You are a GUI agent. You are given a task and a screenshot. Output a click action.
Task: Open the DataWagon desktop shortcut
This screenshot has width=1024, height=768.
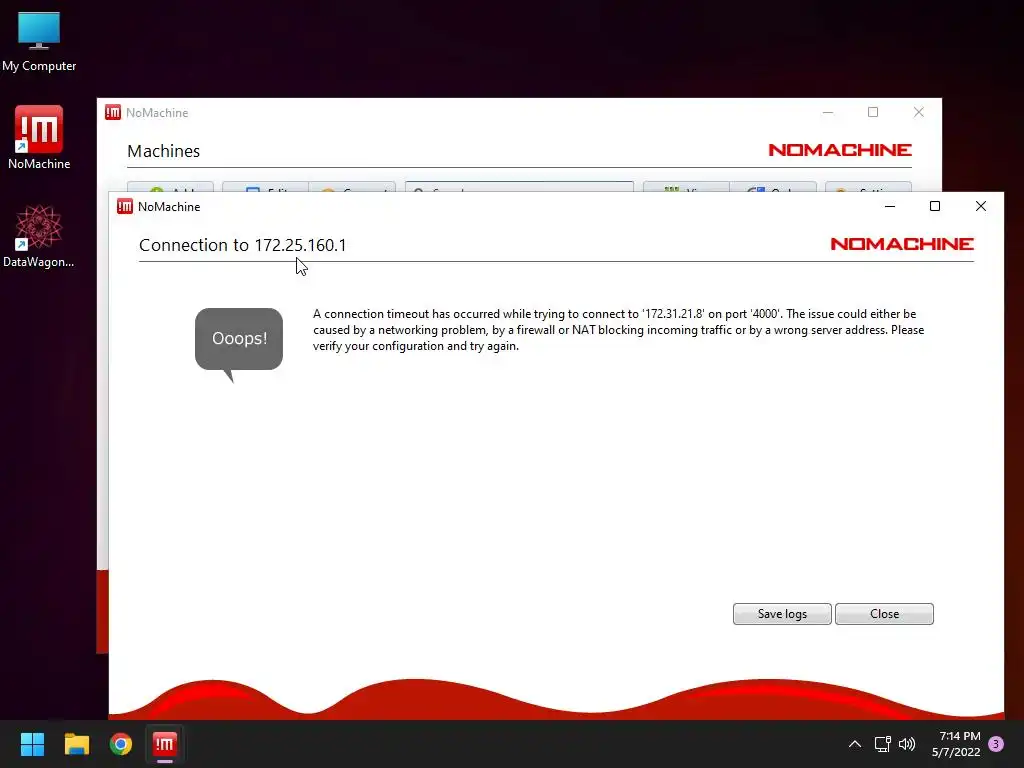coord(39,236)
